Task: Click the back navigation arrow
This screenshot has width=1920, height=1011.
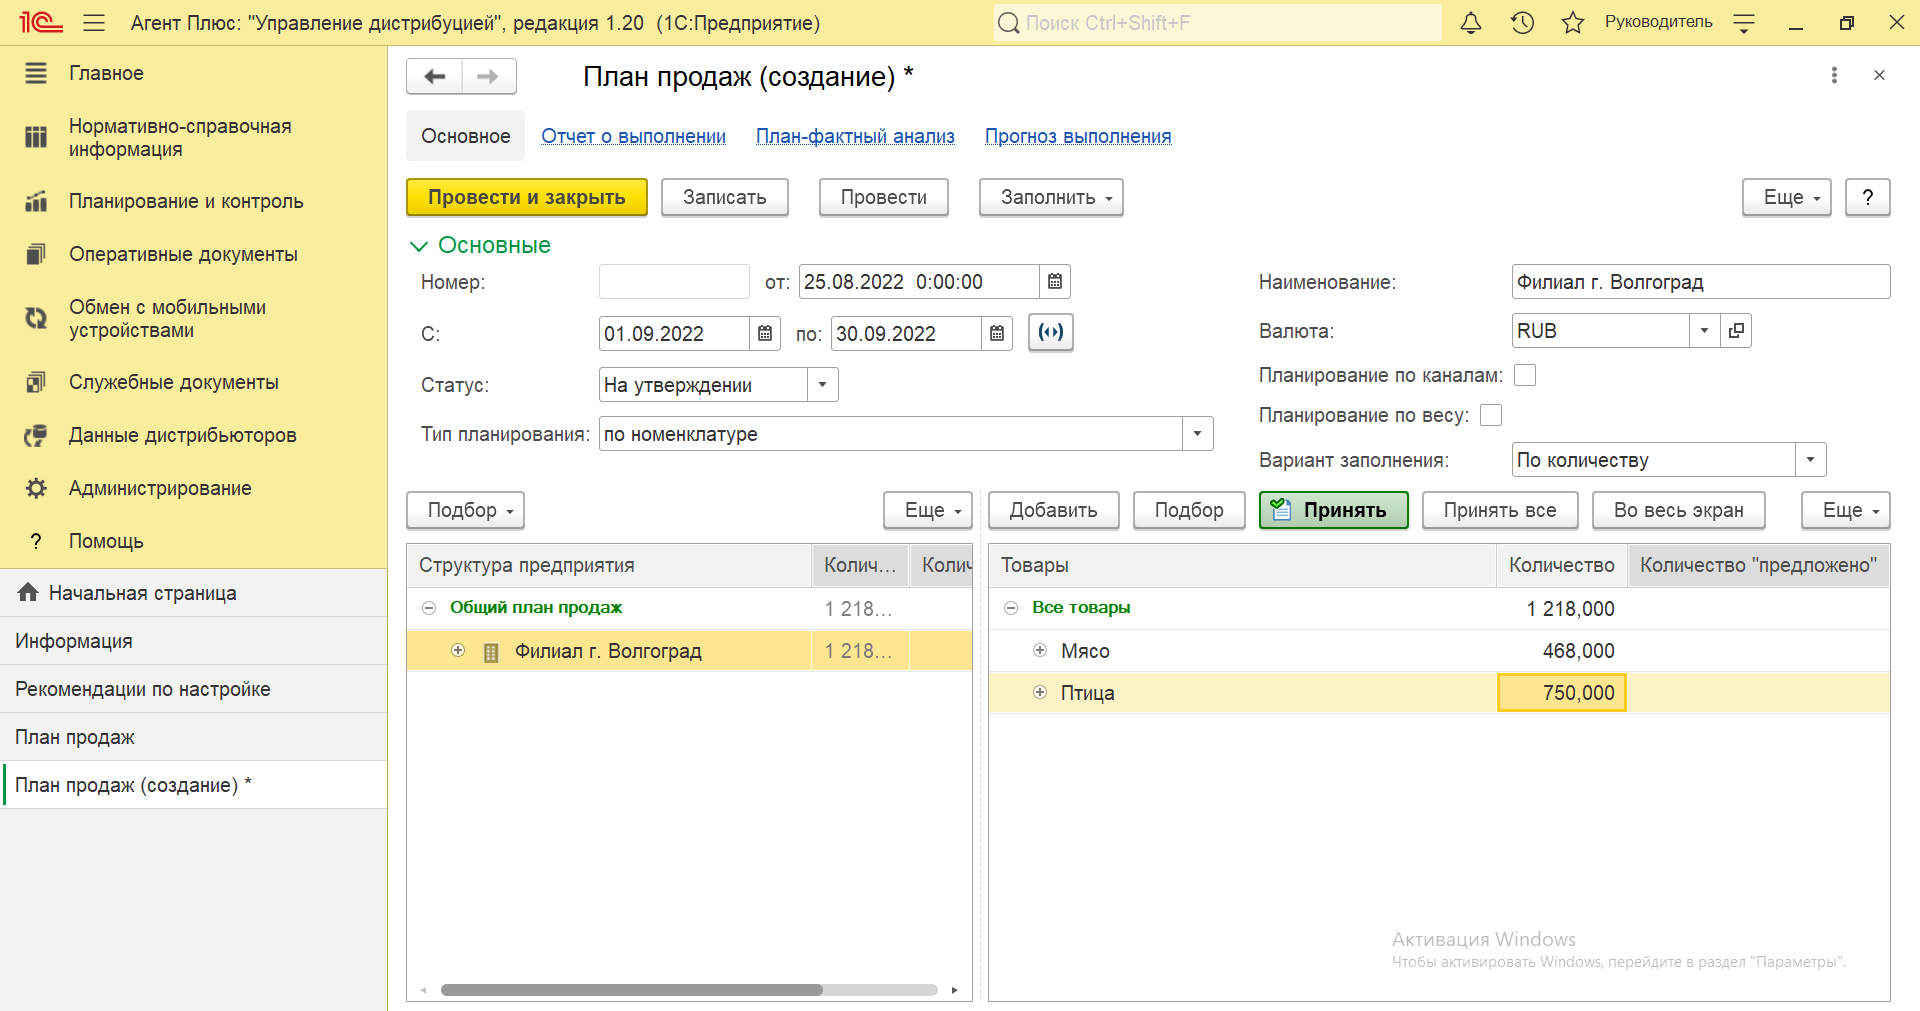Action: click(434, 77)
